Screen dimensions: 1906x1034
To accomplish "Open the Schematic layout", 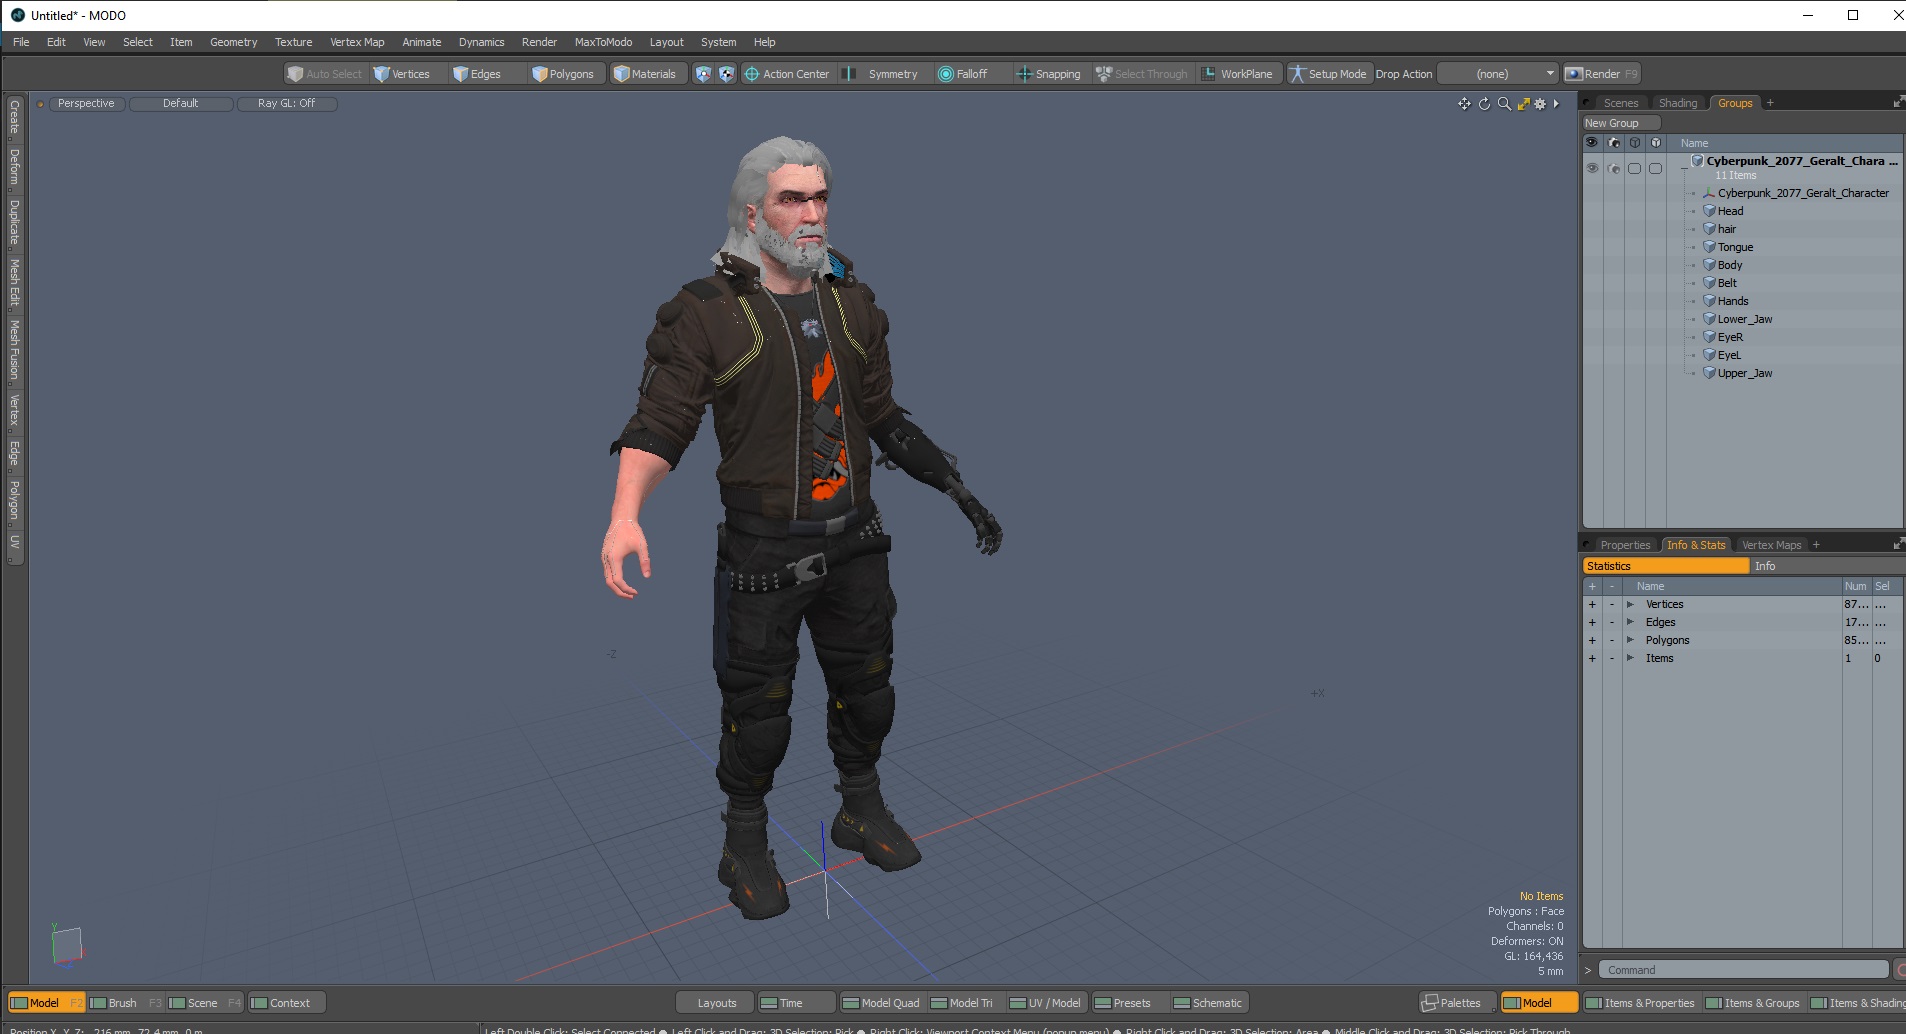I will [x=1208, y=1003].
